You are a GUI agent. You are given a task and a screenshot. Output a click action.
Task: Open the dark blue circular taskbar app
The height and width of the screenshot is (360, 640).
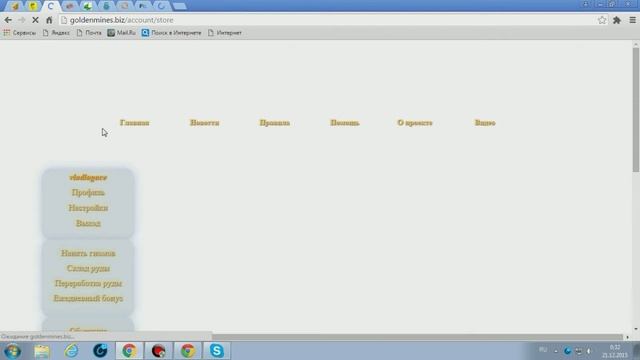click(100, 351)
